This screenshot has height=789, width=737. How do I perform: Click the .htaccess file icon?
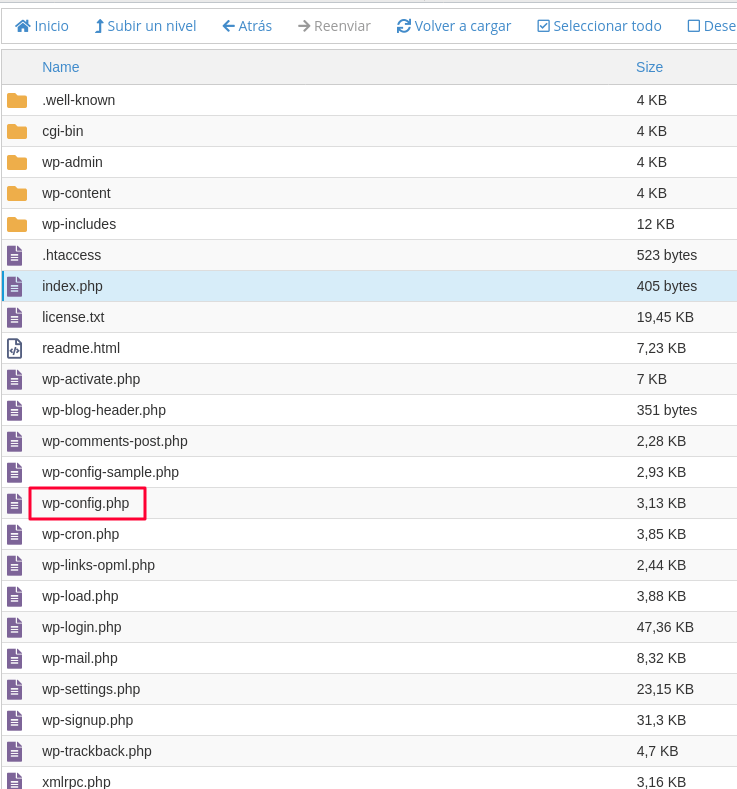pos(15,256)
